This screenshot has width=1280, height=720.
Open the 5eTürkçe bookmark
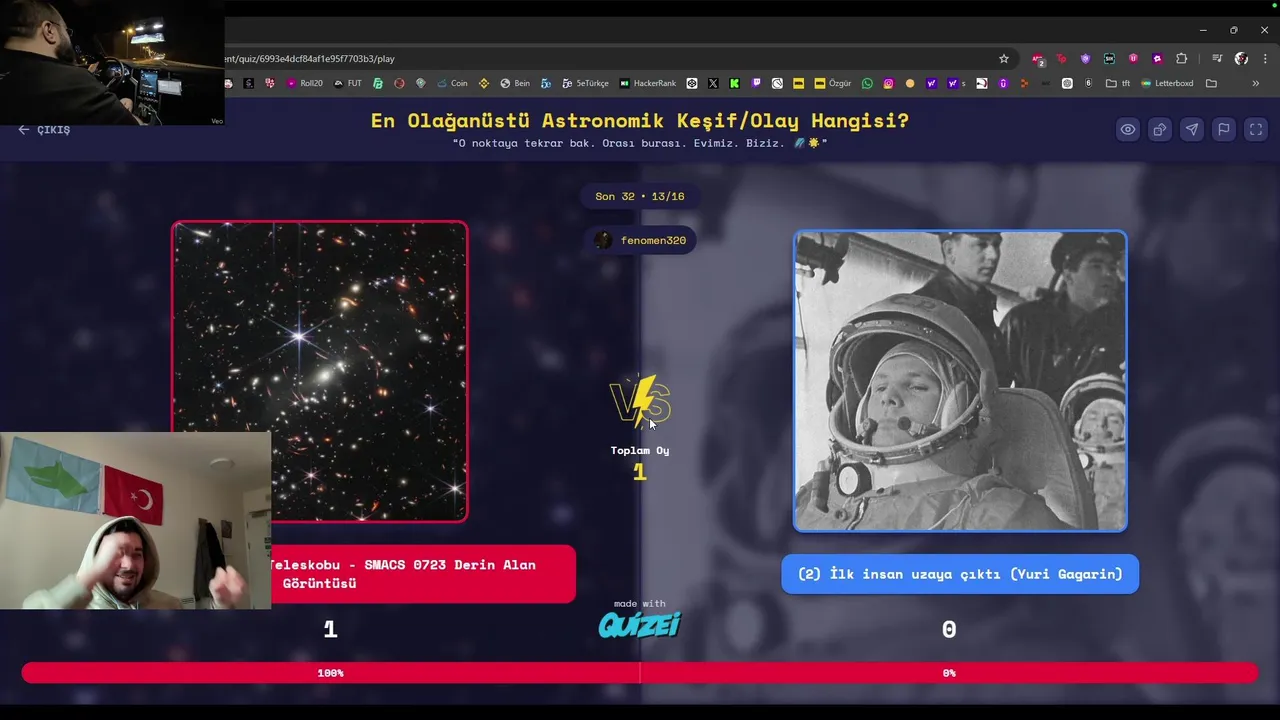tap(585, 83)
